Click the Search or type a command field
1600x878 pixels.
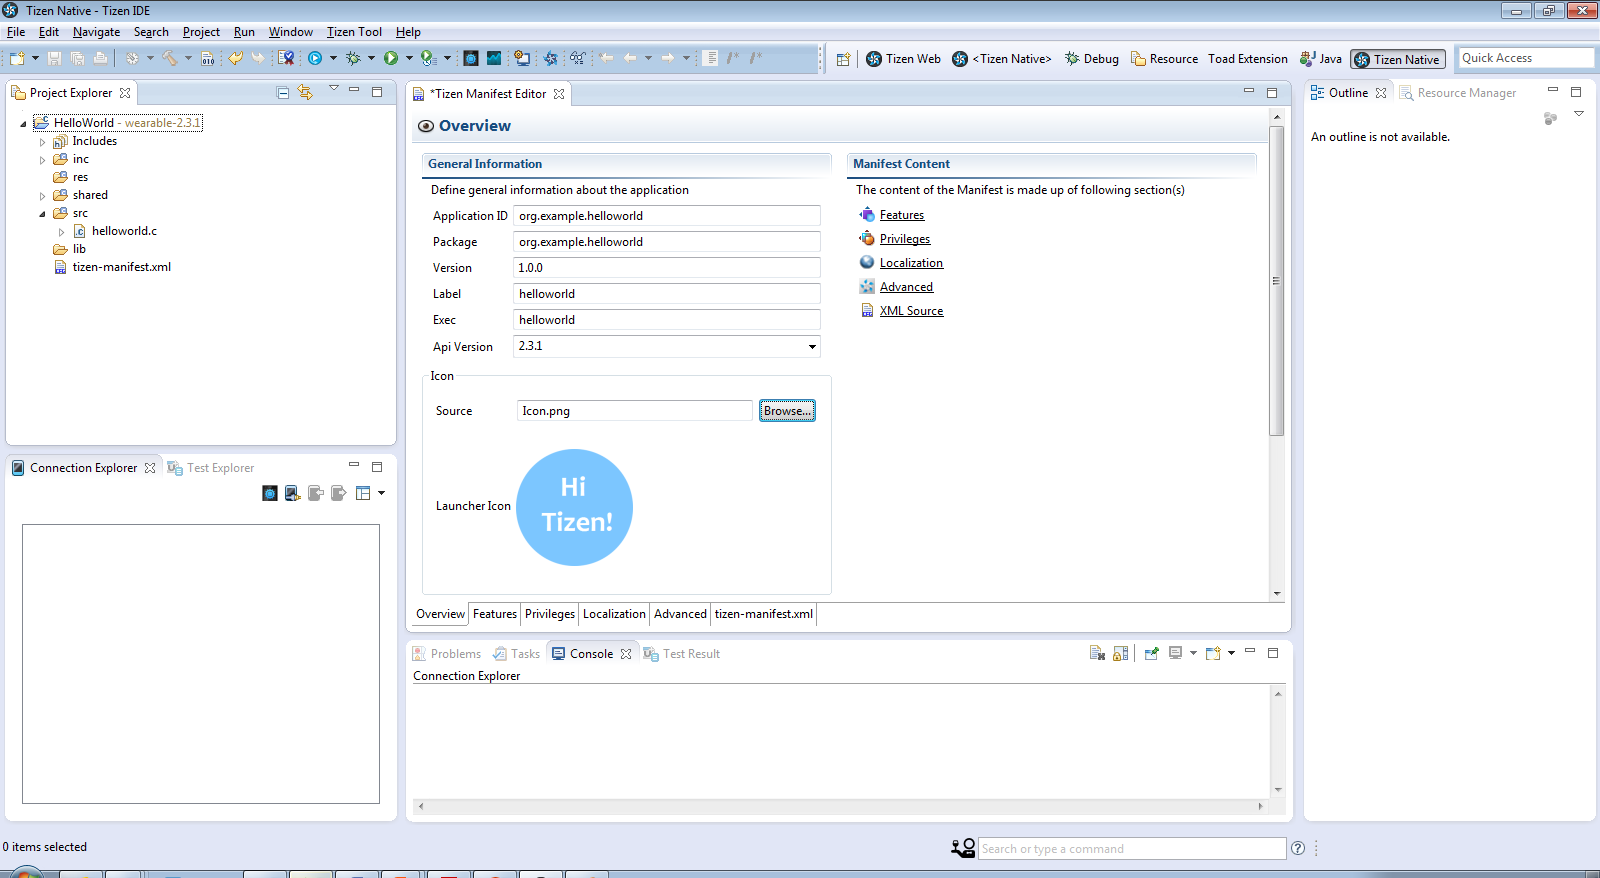coord(1132,849)
